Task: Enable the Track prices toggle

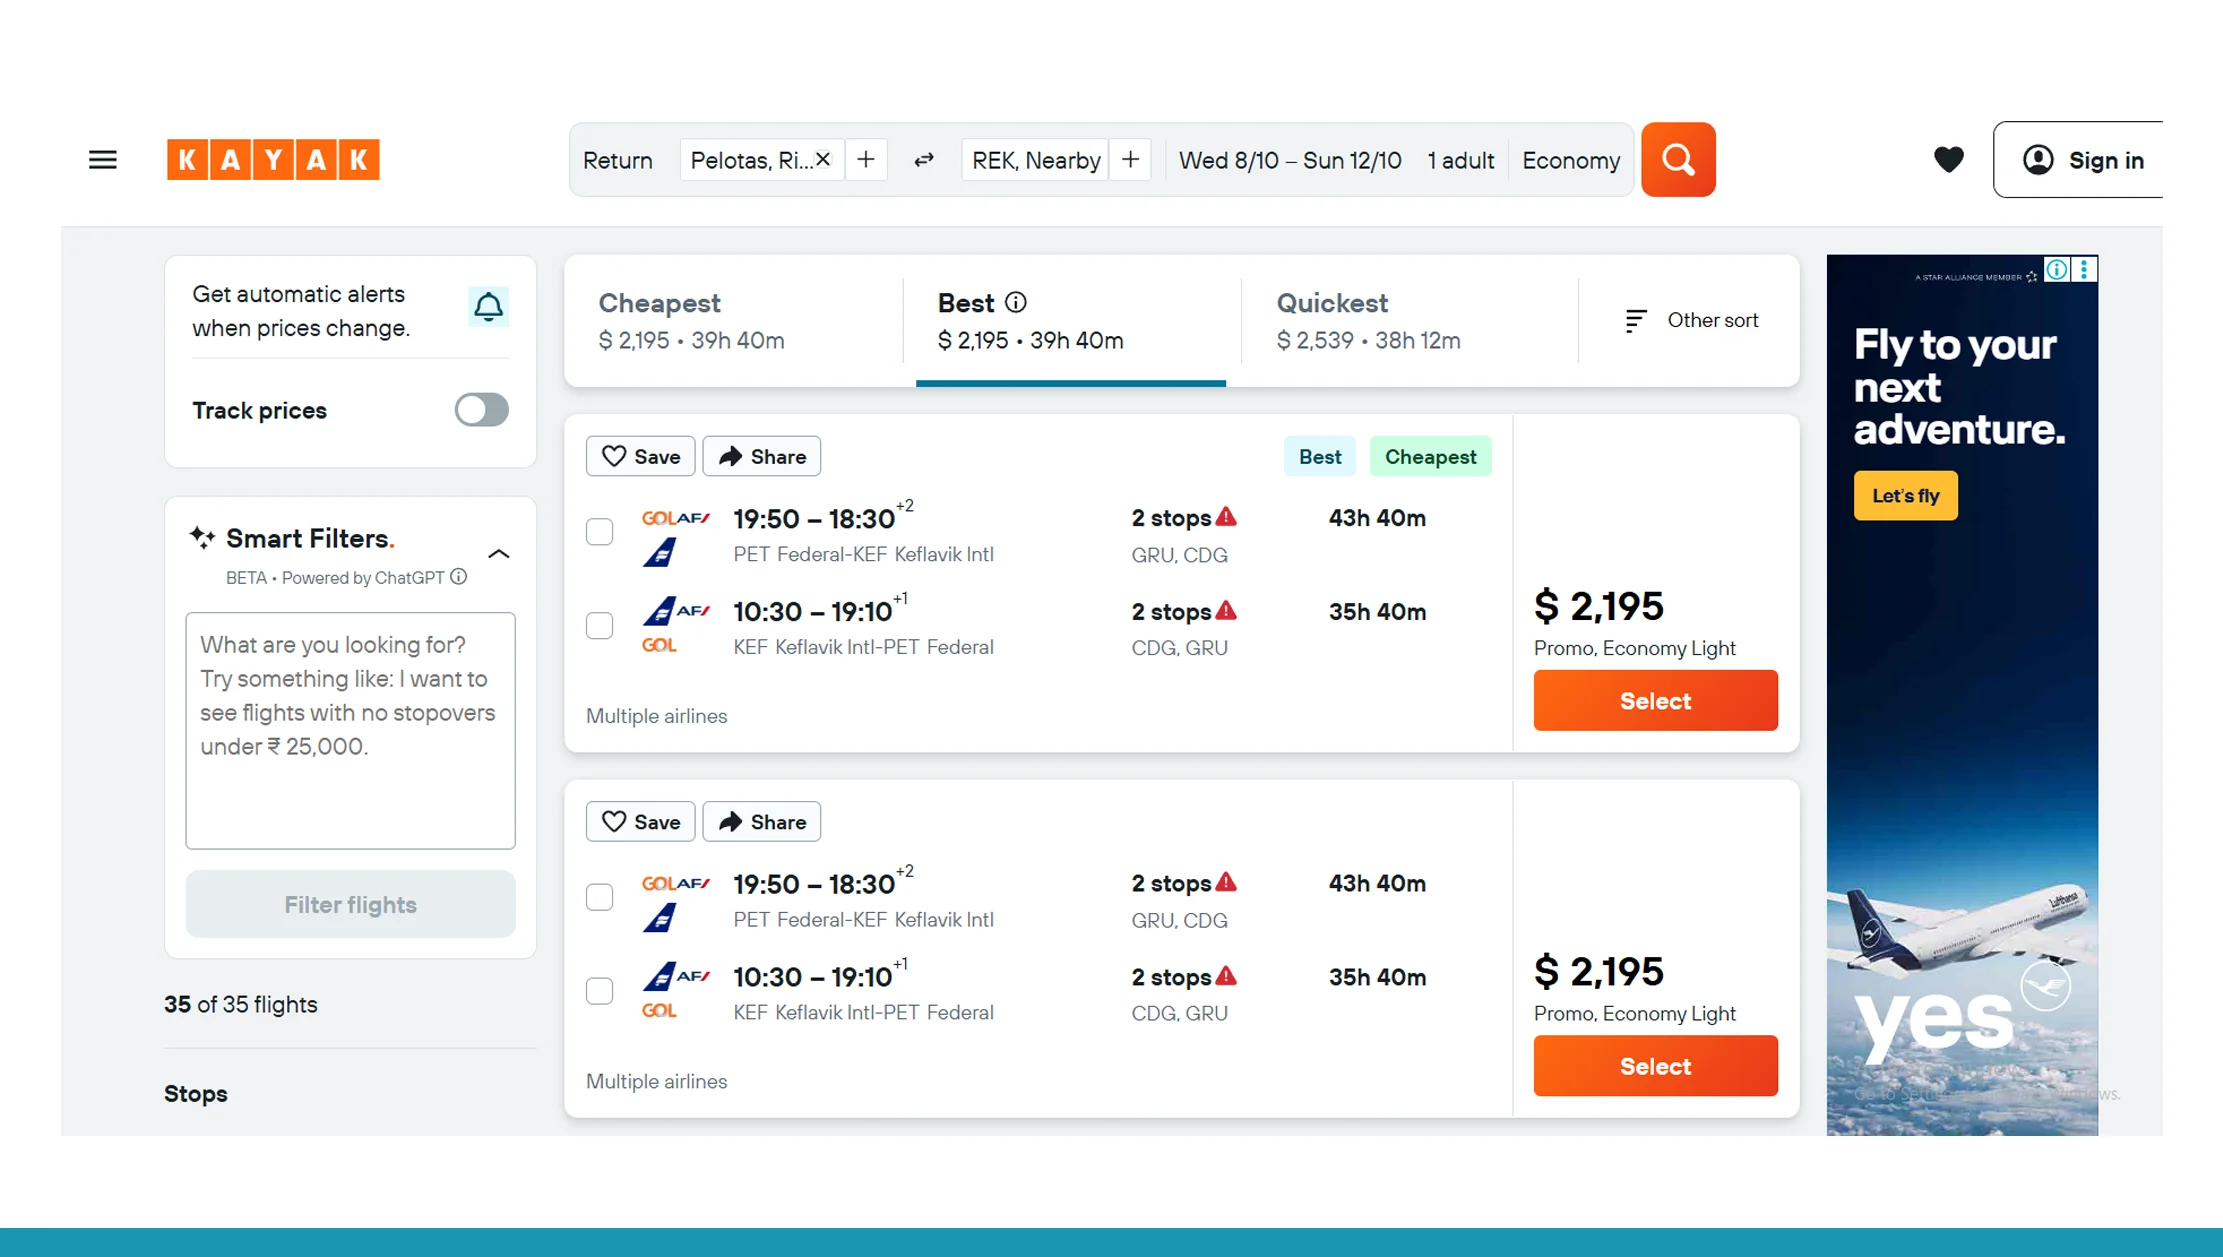Action: (x=481, y=410)
